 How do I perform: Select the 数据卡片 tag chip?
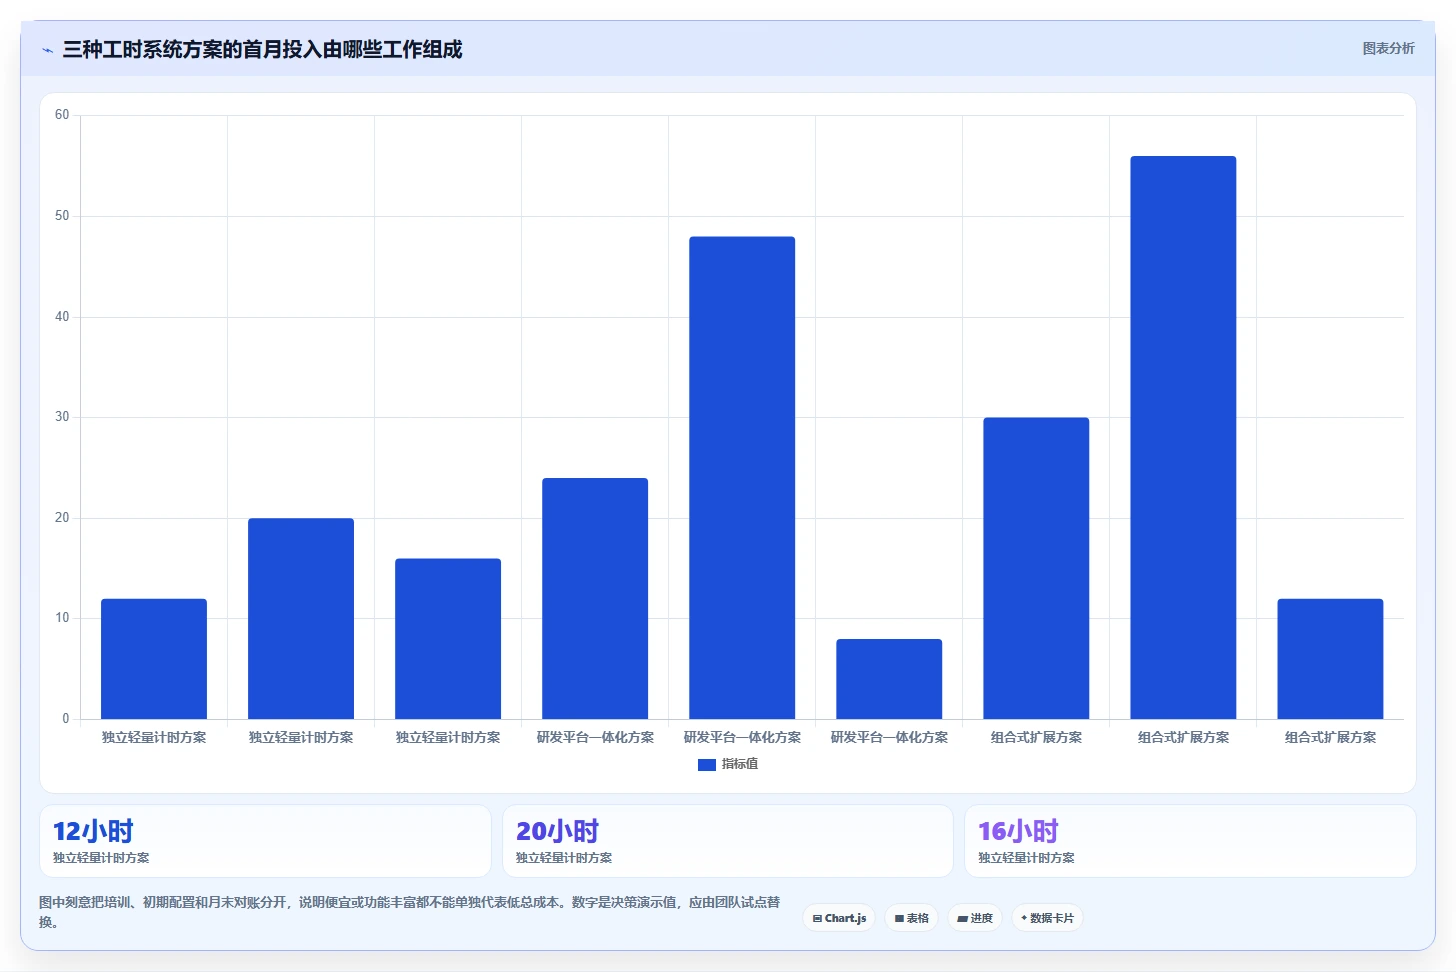pyautogui.click(x=1047, y=918)
